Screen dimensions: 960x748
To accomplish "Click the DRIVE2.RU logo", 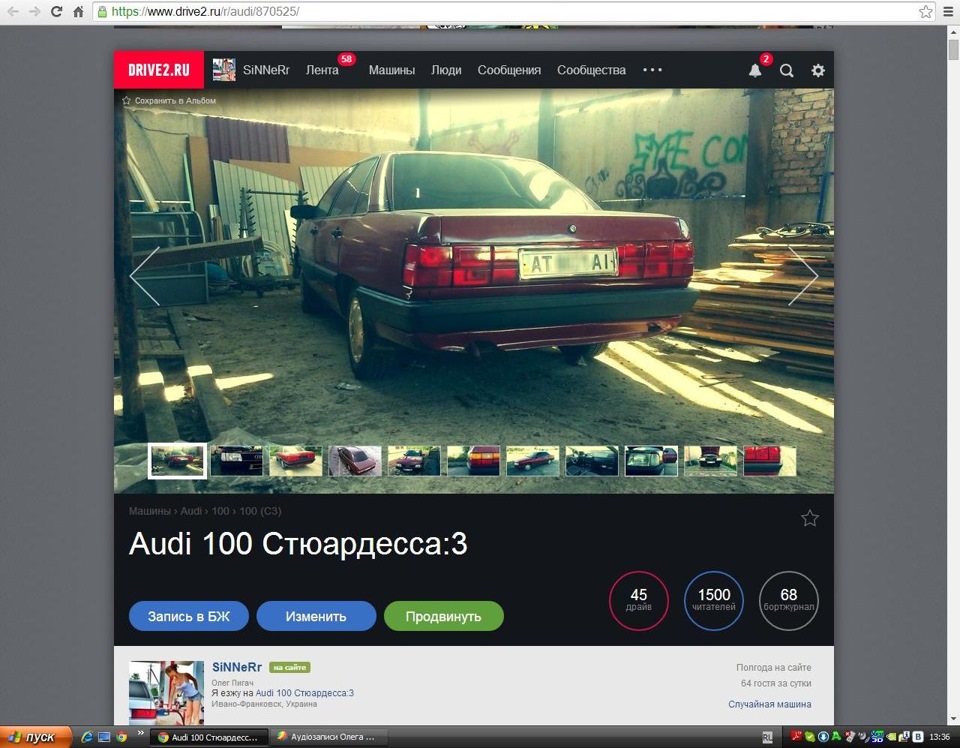I will pyautogui.click(x=159, y=70).
